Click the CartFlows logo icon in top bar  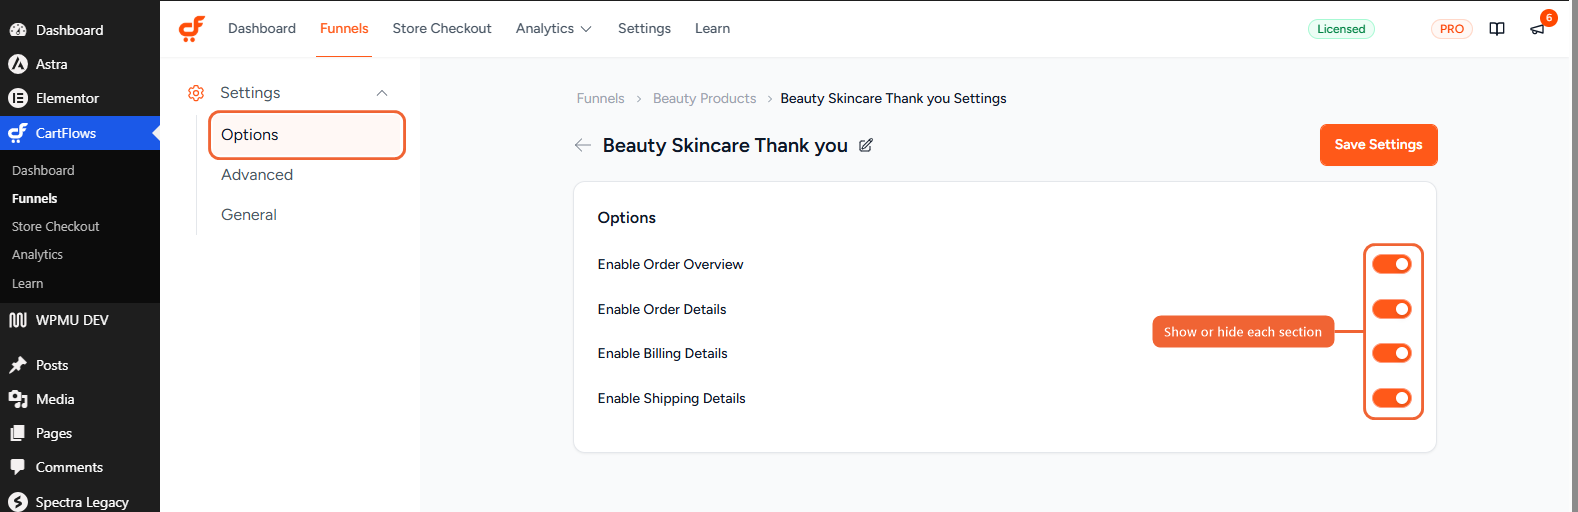tap(192, 29)
